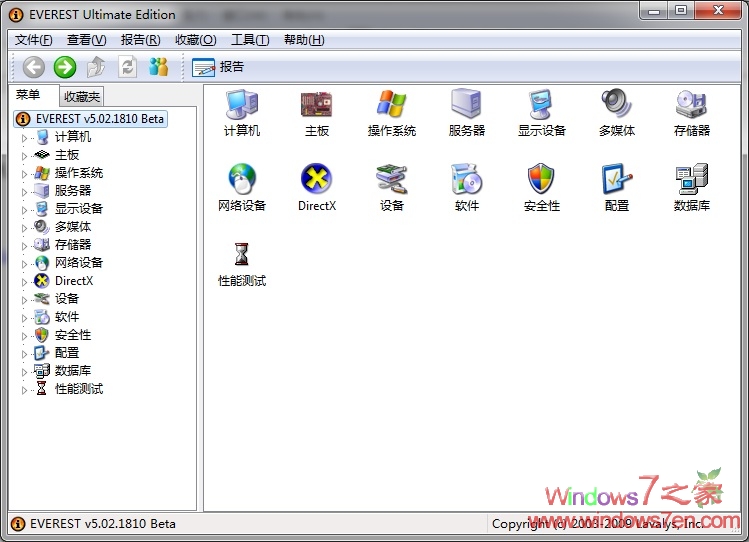Select 网络设备 in the left tree
Image resolution: width=749 pixels, height=542 pixels.
coord(79,263)
